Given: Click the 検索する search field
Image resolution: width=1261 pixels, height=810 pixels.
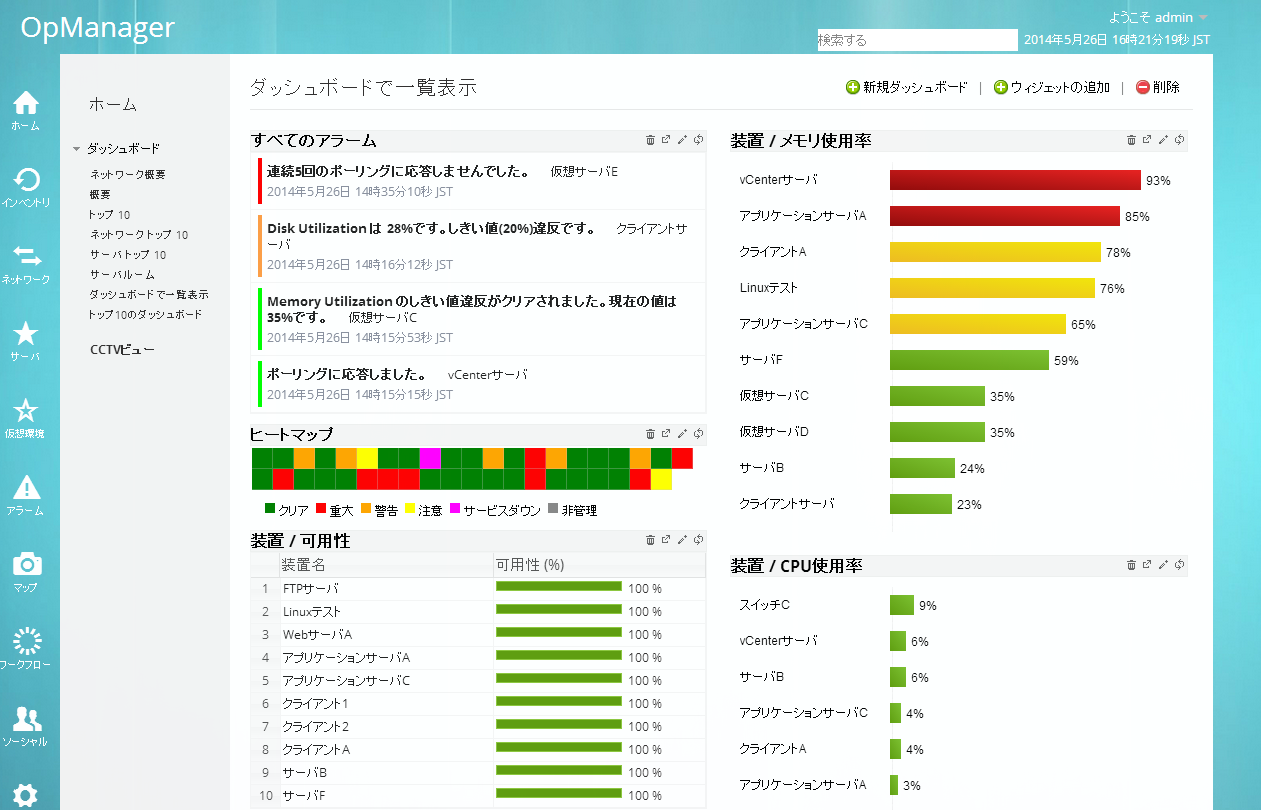Looking at the screenshot, I should click(x=916, y=40).
